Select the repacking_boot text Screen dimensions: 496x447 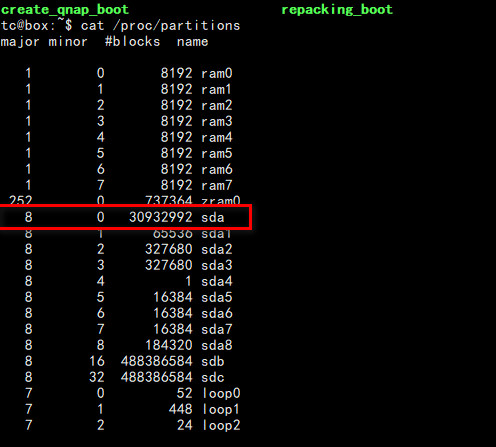[x=337, y=10]
